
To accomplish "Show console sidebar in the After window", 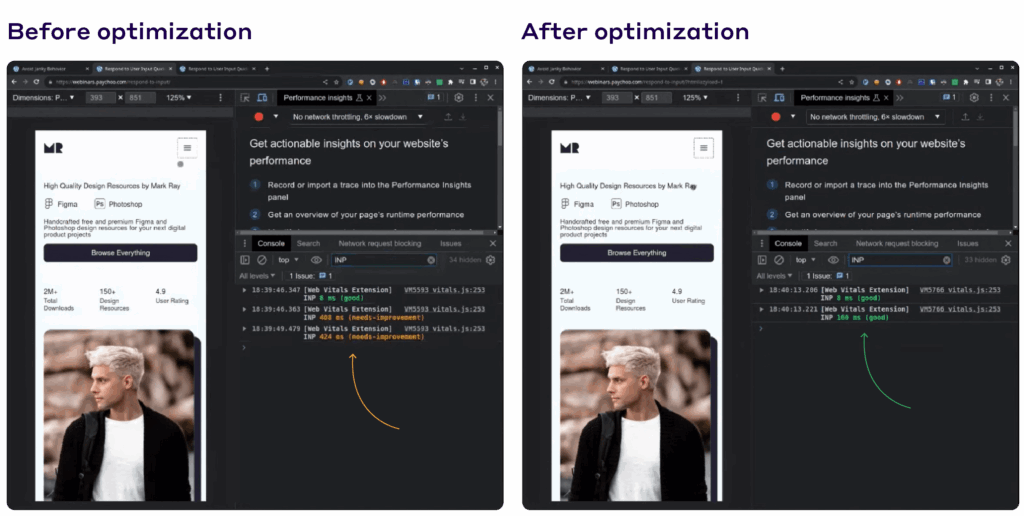I will click(762, 260).
